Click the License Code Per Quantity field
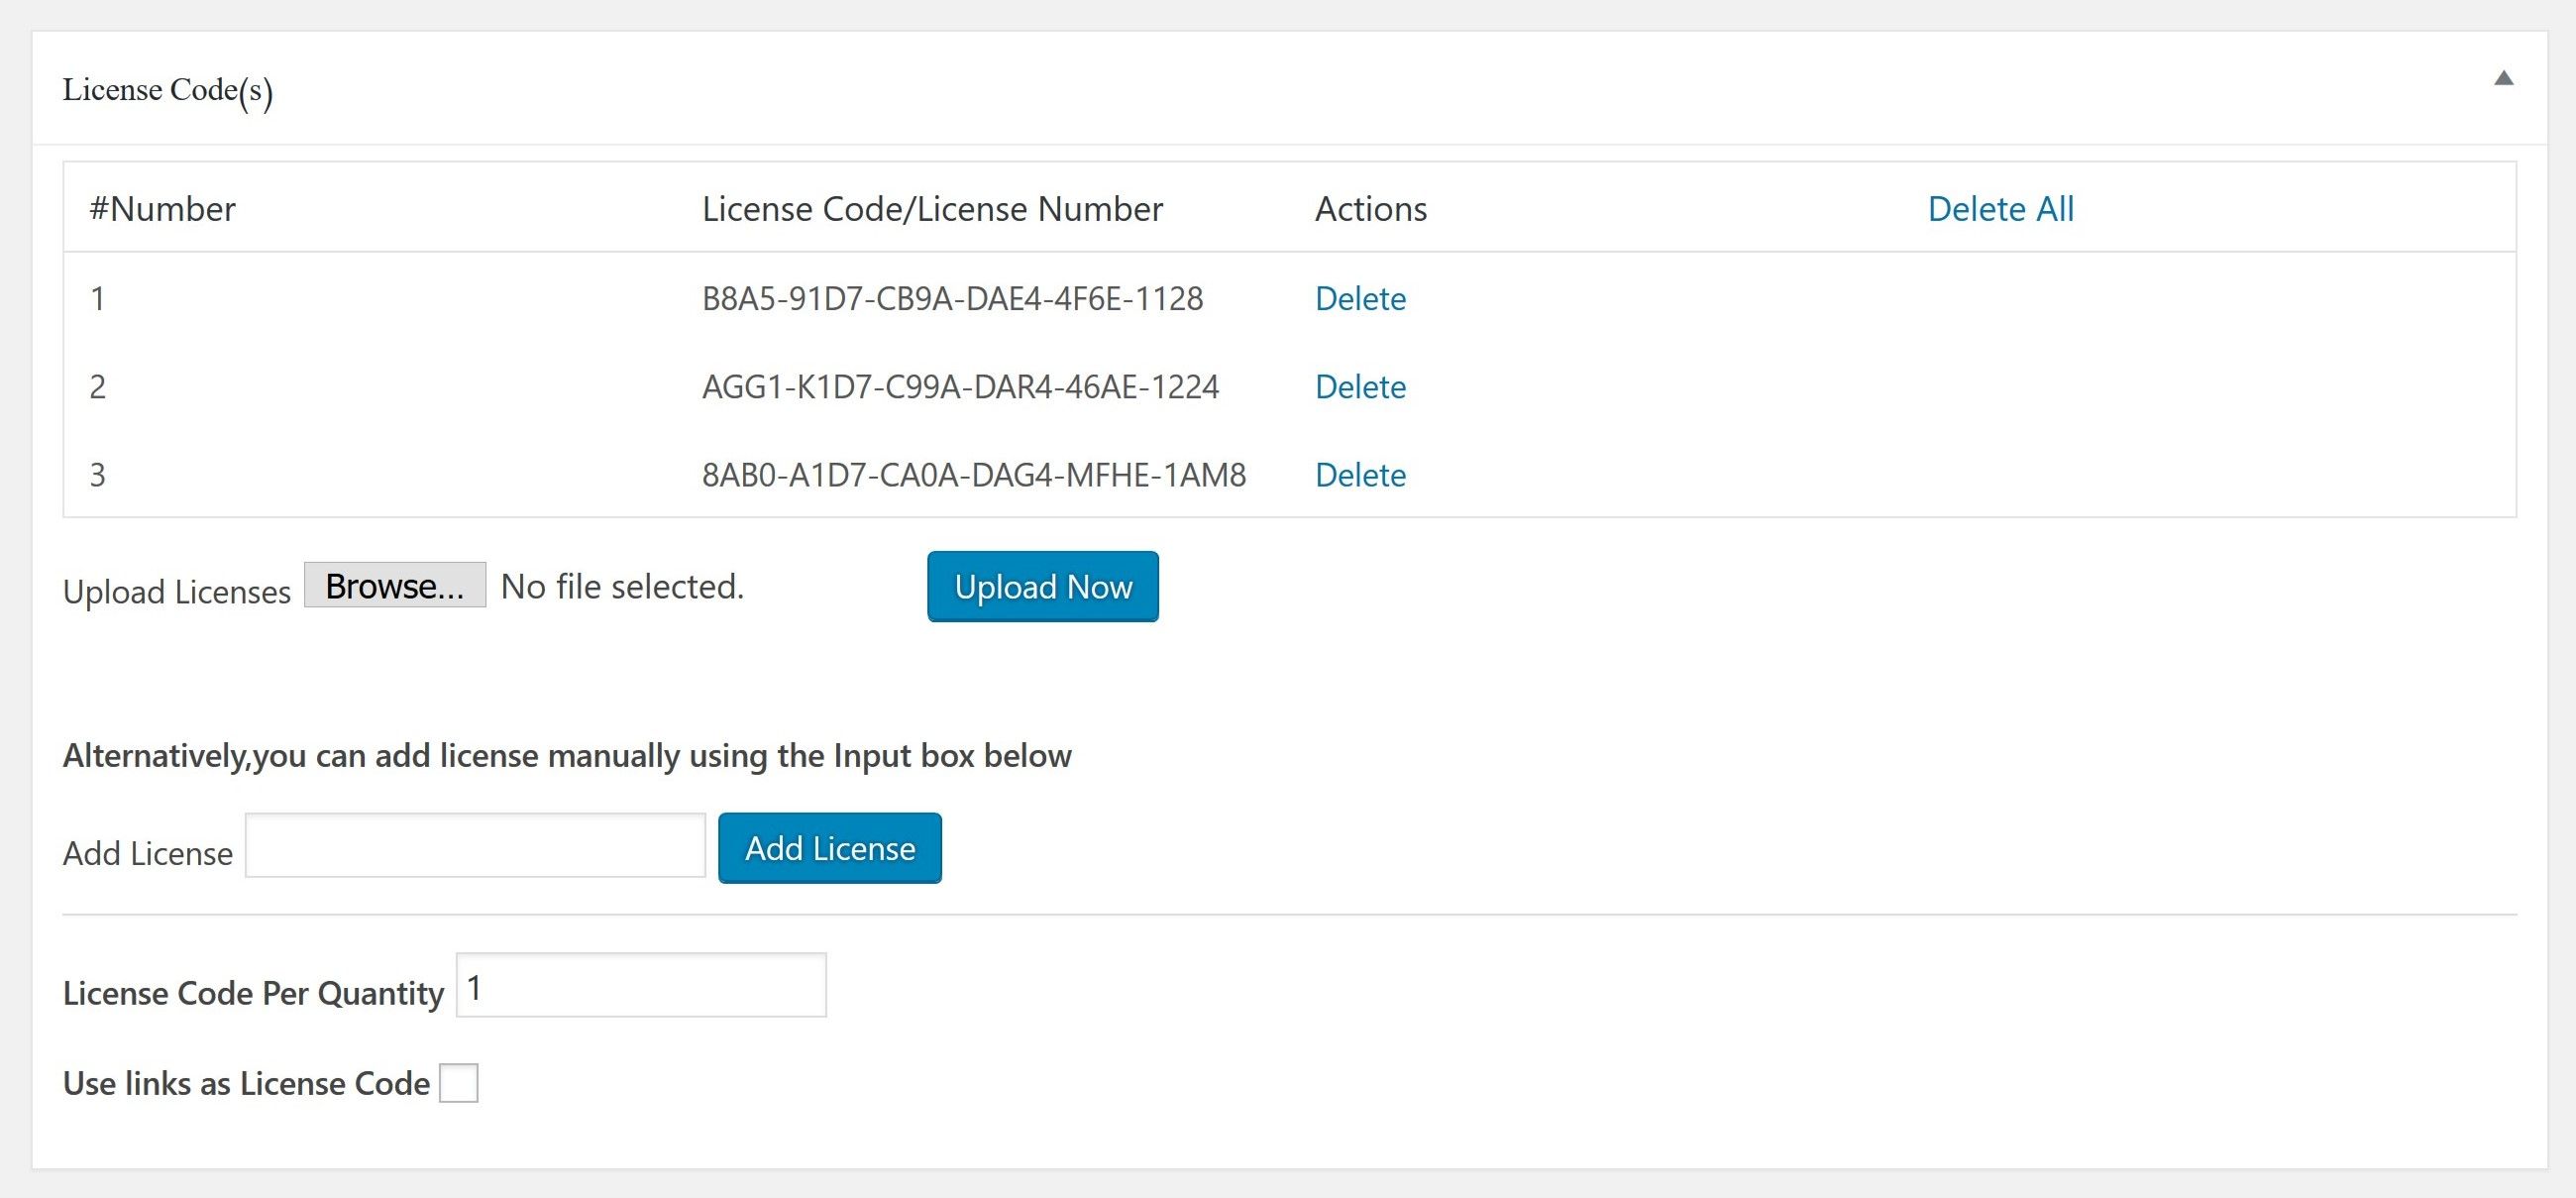Image resolution: width=2576 pixels, height=1198 pixels. tap(641, 986)
